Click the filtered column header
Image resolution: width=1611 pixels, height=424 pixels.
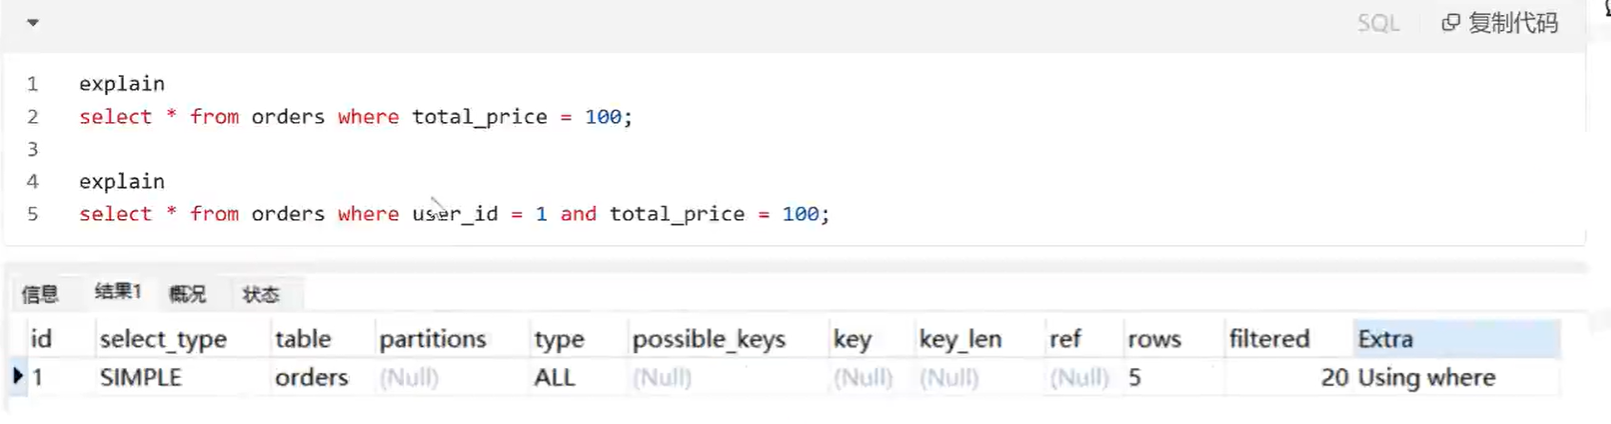(x=1269, y=339)
